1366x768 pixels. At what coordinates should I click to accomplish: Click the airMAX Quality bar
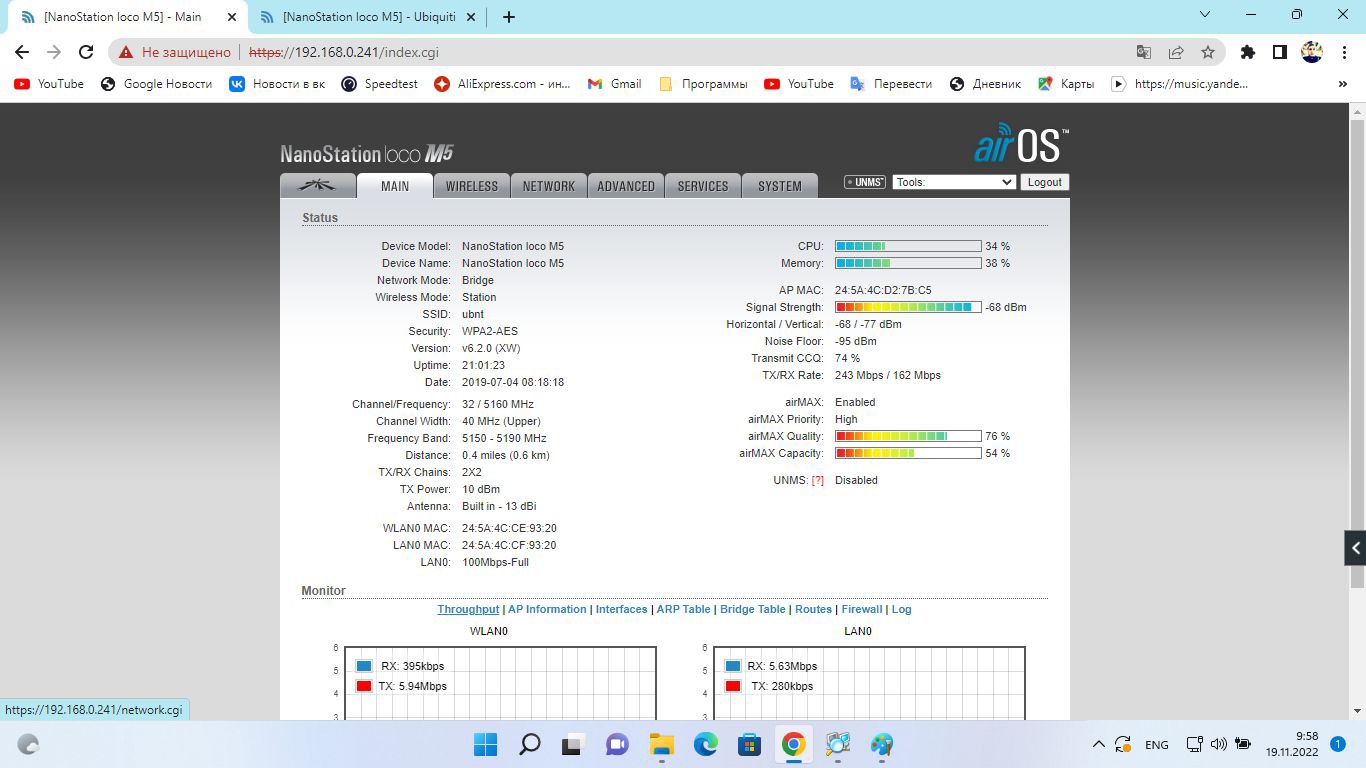tap(908, 436)
